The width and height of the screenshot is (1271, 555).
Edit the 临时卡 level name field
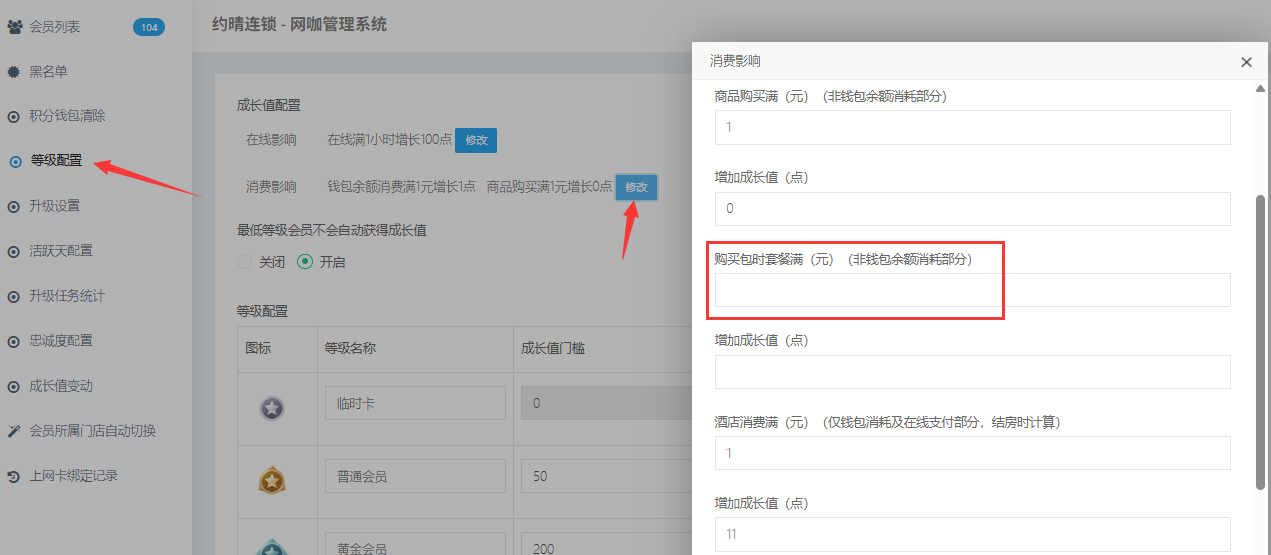[415, 404]
